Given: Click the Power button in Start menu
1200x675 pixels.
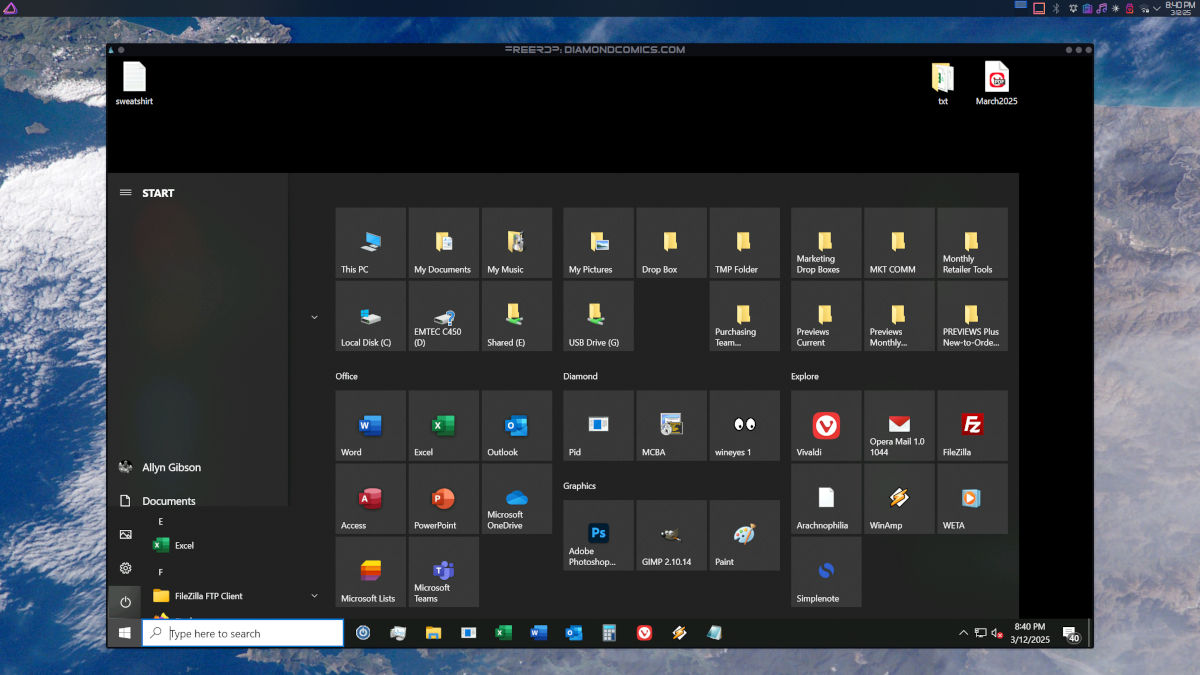Looking at the screenshot, I should [125, 602].
